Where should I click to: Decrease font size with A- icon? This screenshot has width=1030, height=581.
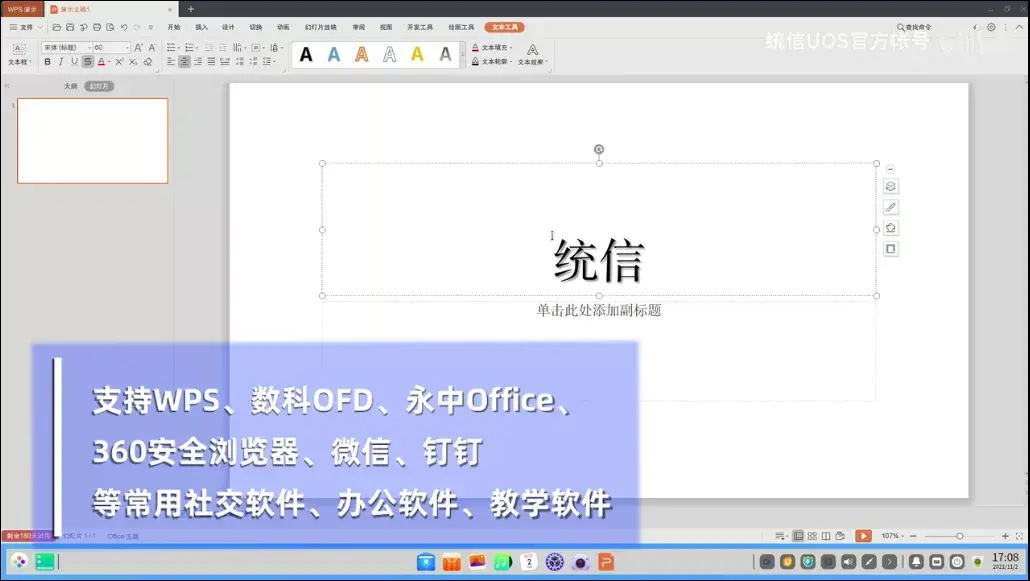152,47
